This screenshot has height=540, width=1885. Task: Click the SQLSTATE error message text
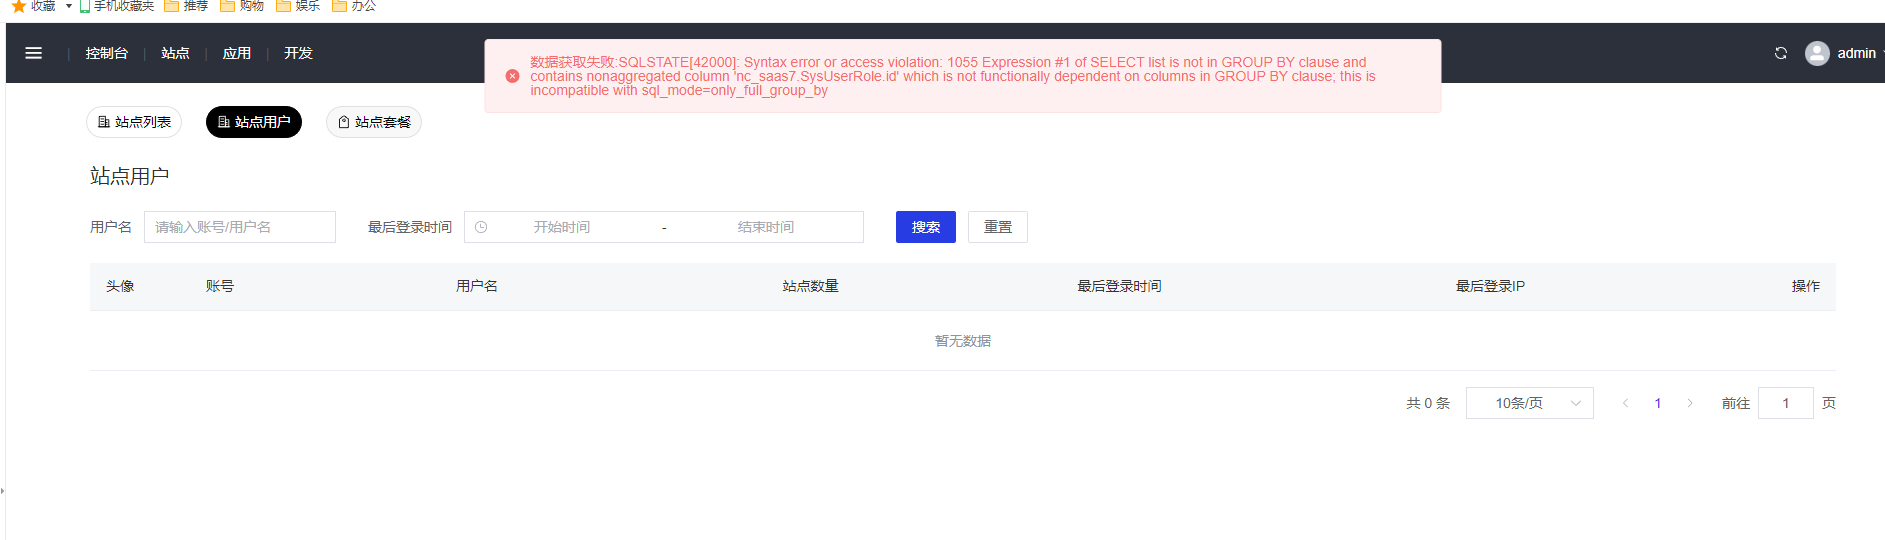[x=953, y=76]
